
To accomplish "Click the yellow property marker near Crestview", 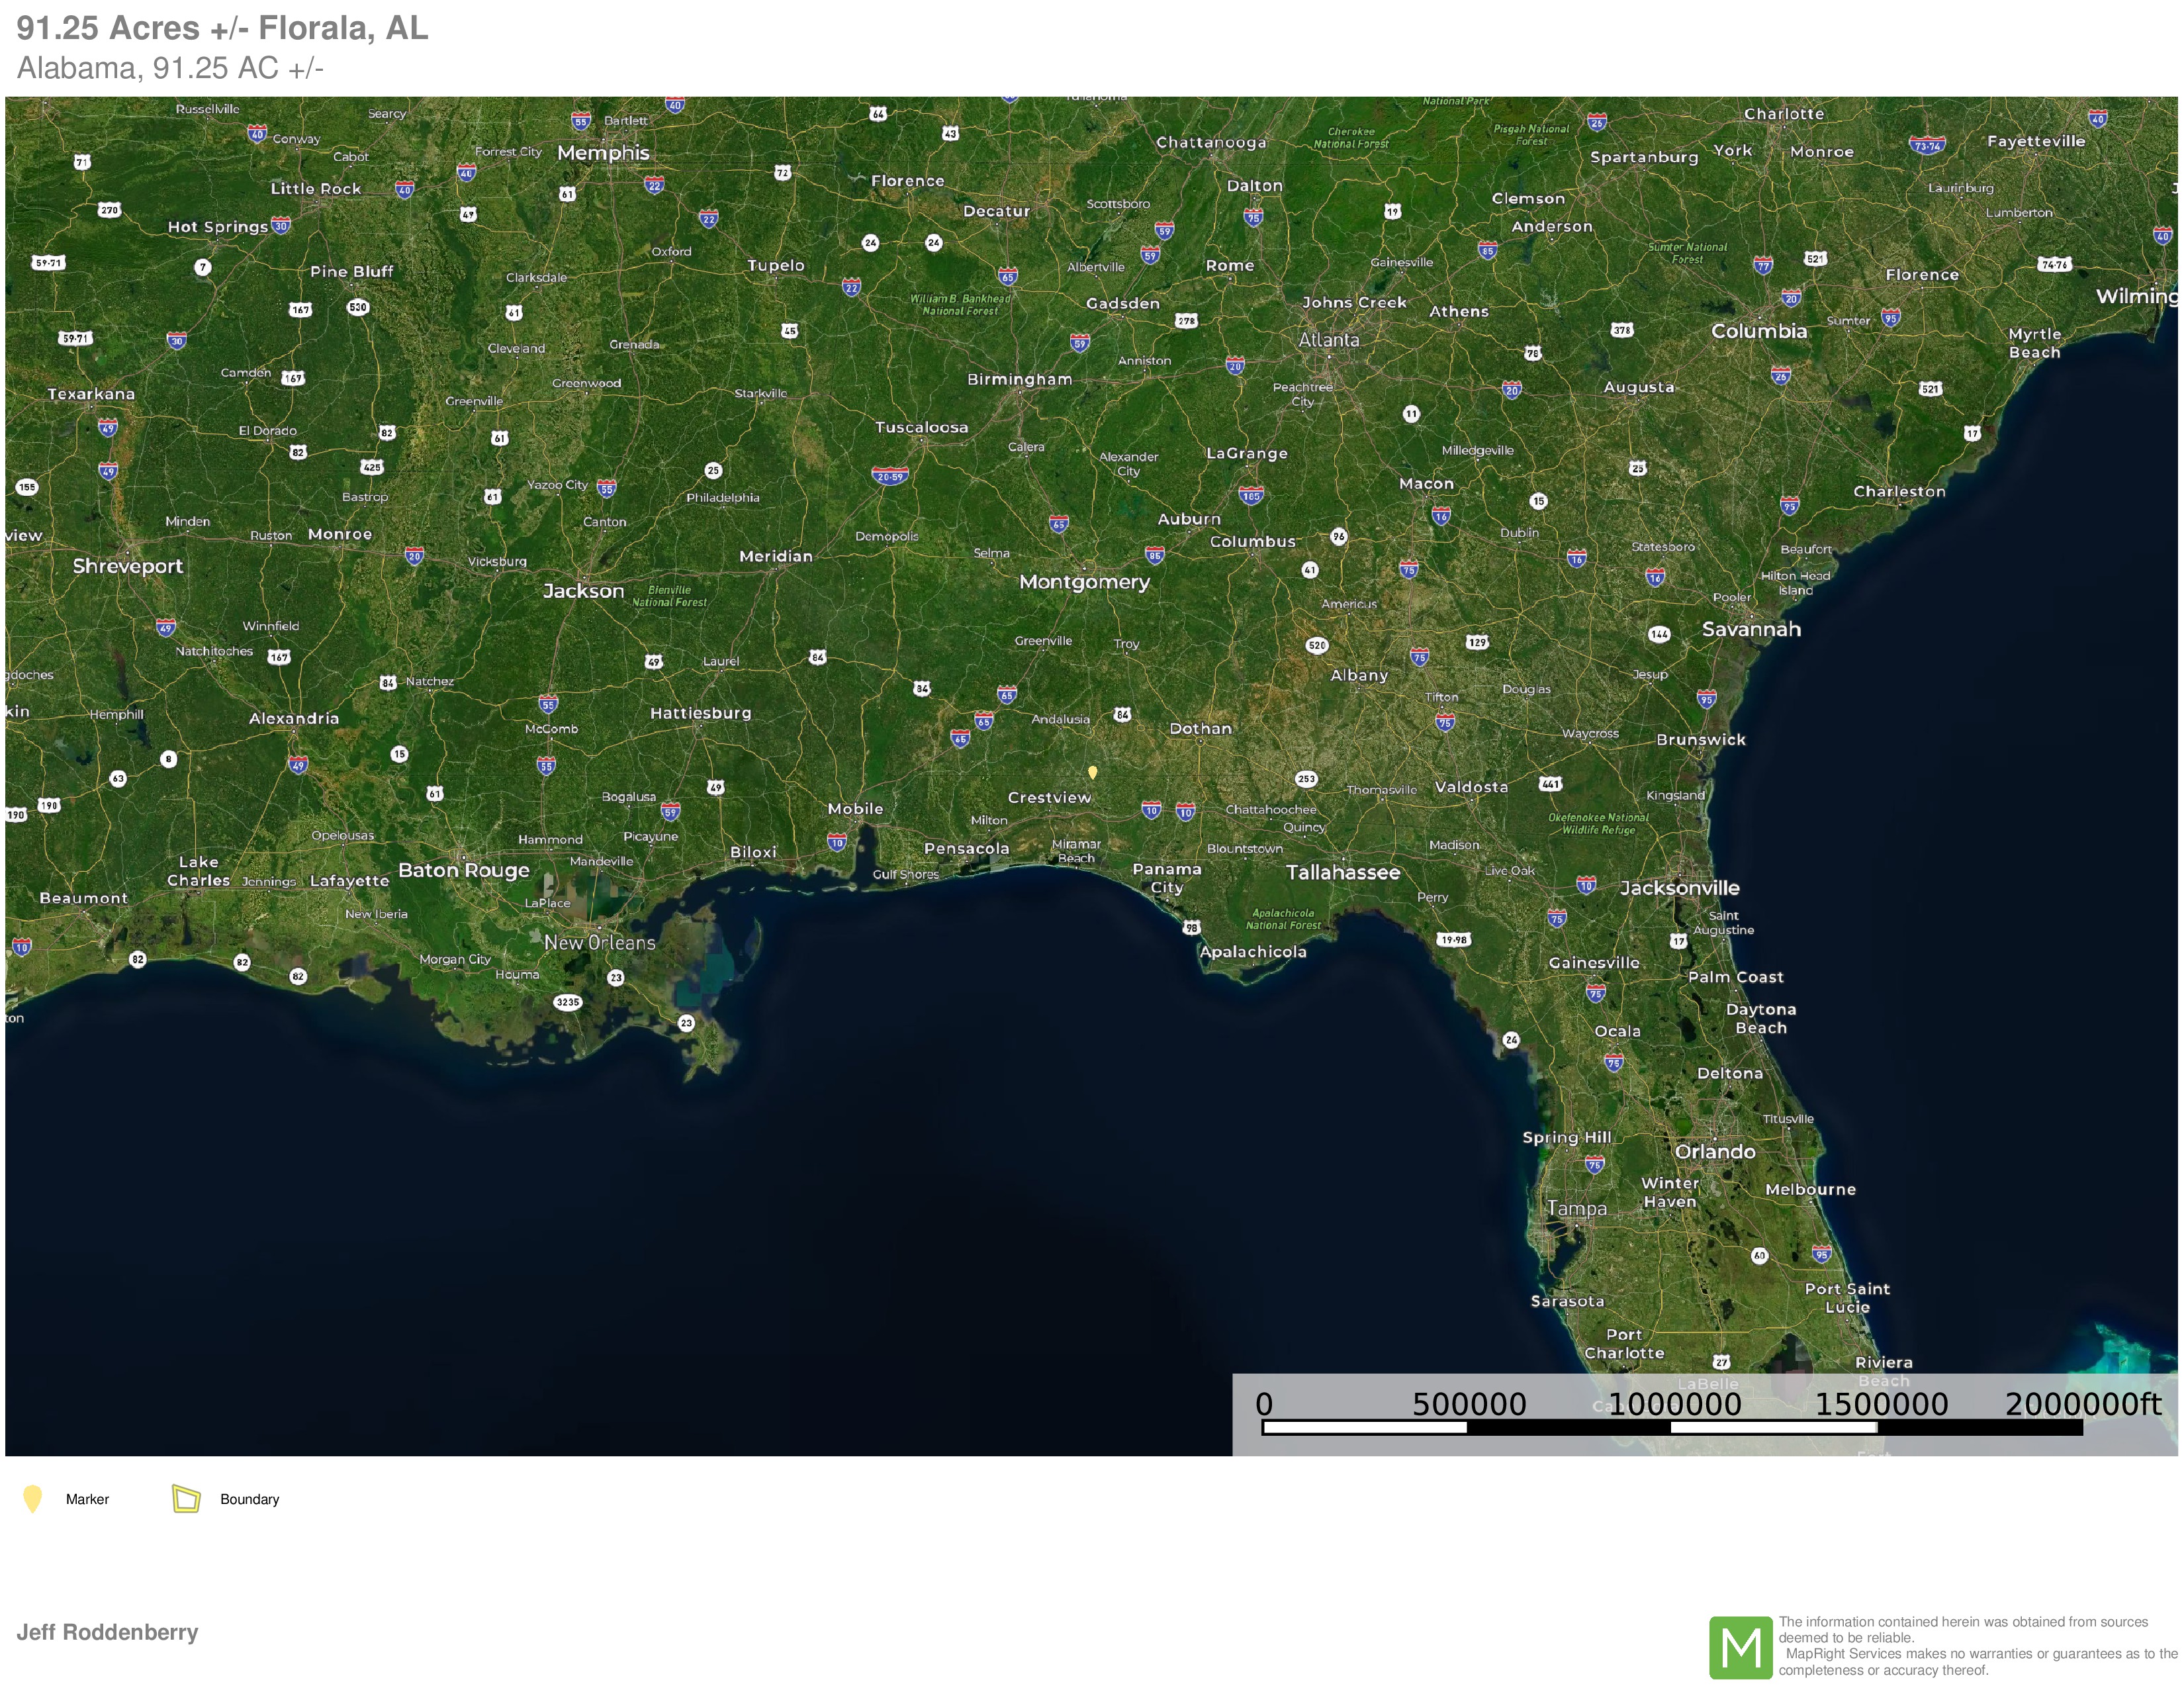I will (x=1093, y=772).
